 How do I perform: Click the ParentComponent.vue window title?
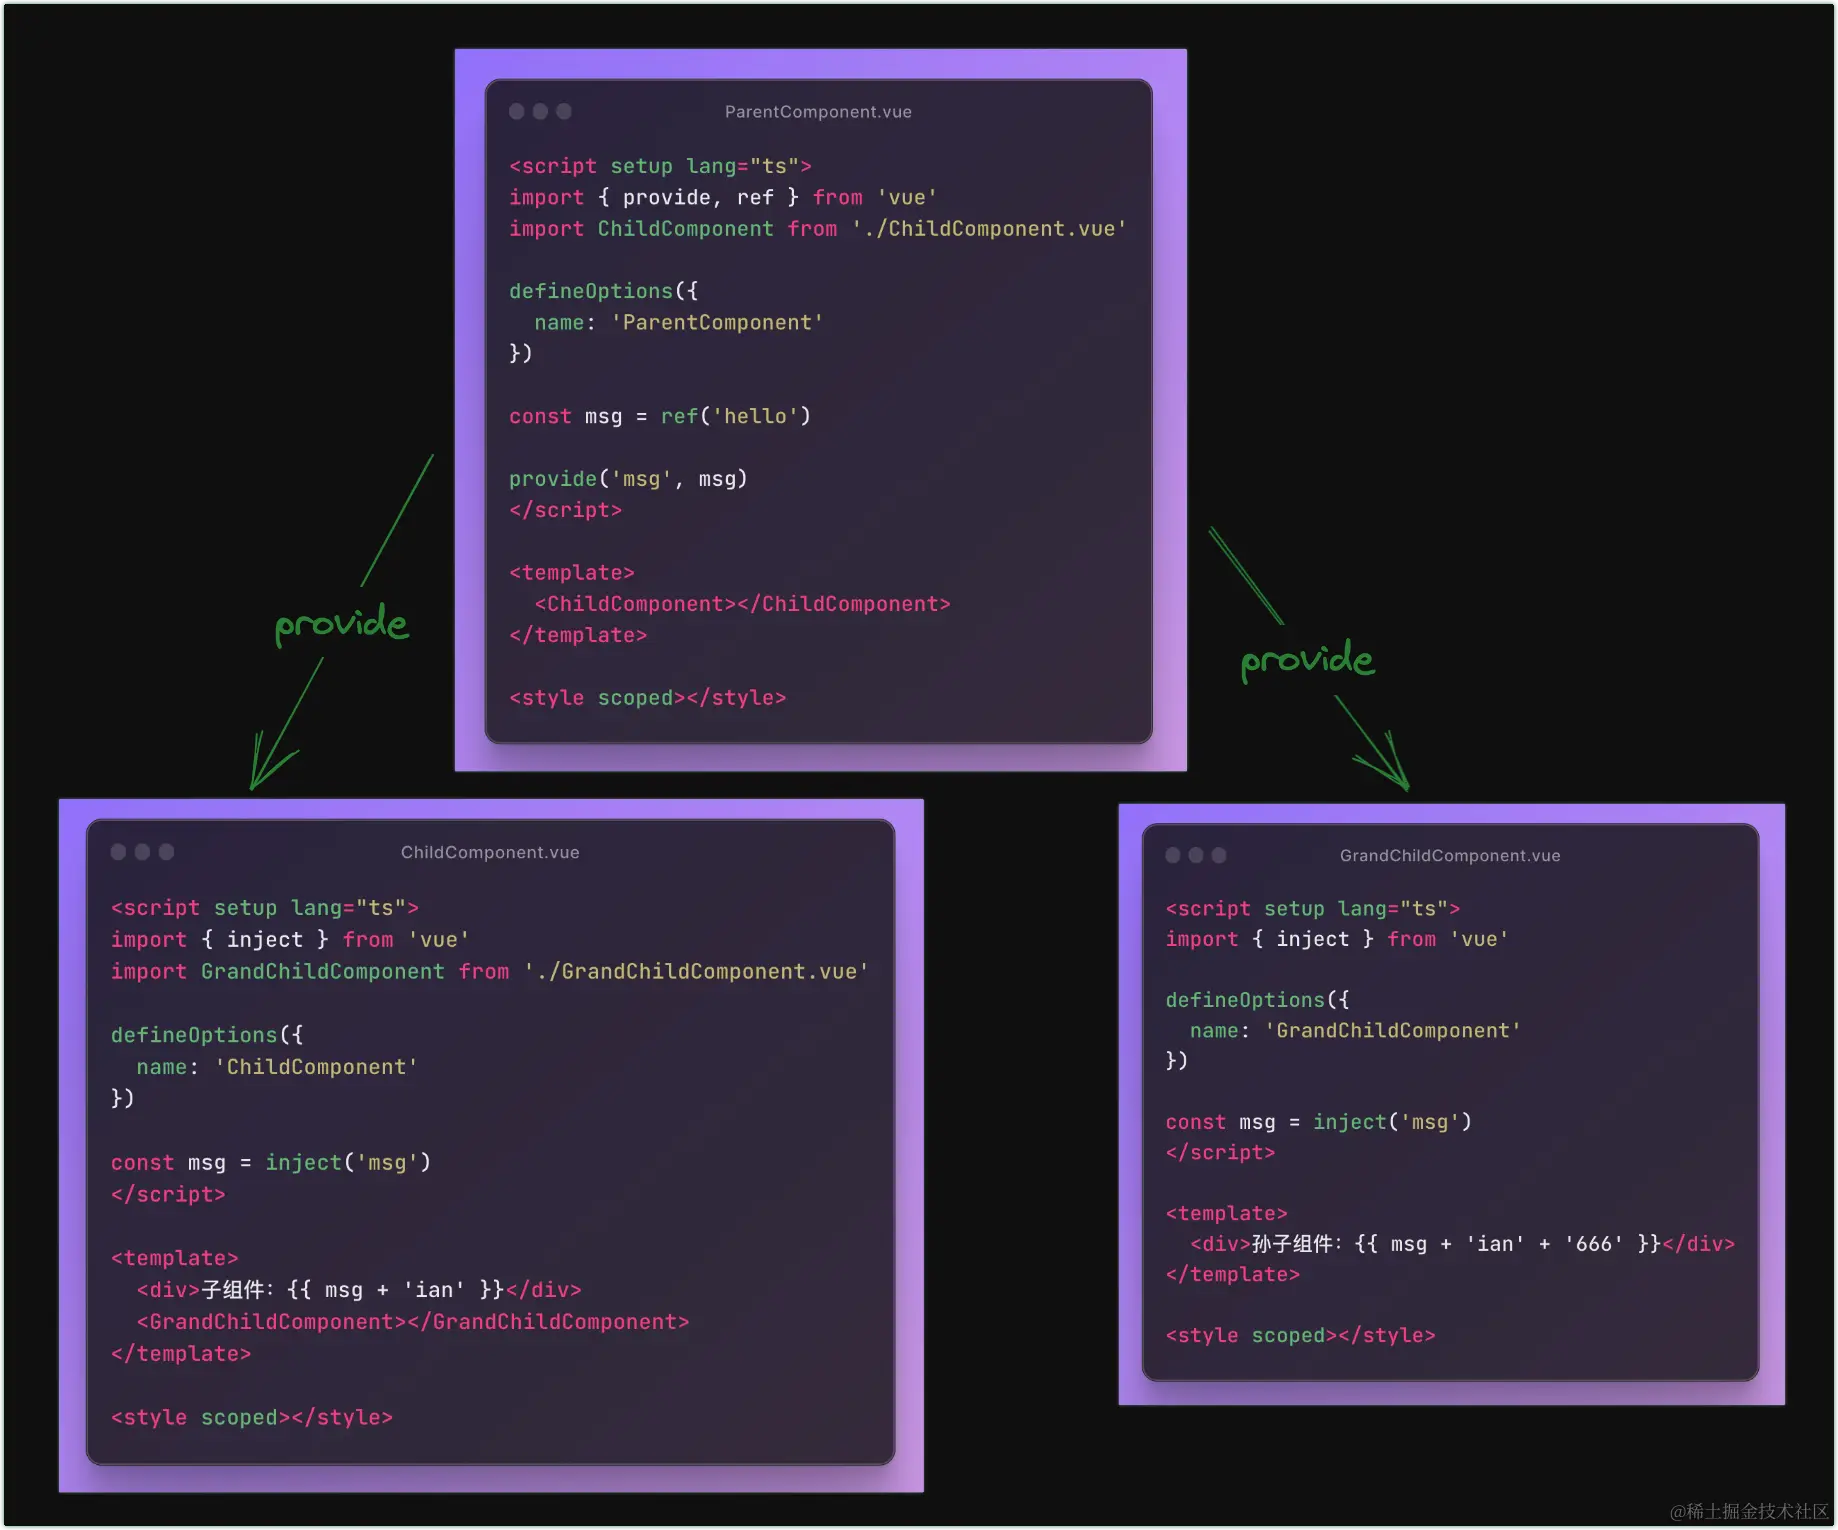818,112
